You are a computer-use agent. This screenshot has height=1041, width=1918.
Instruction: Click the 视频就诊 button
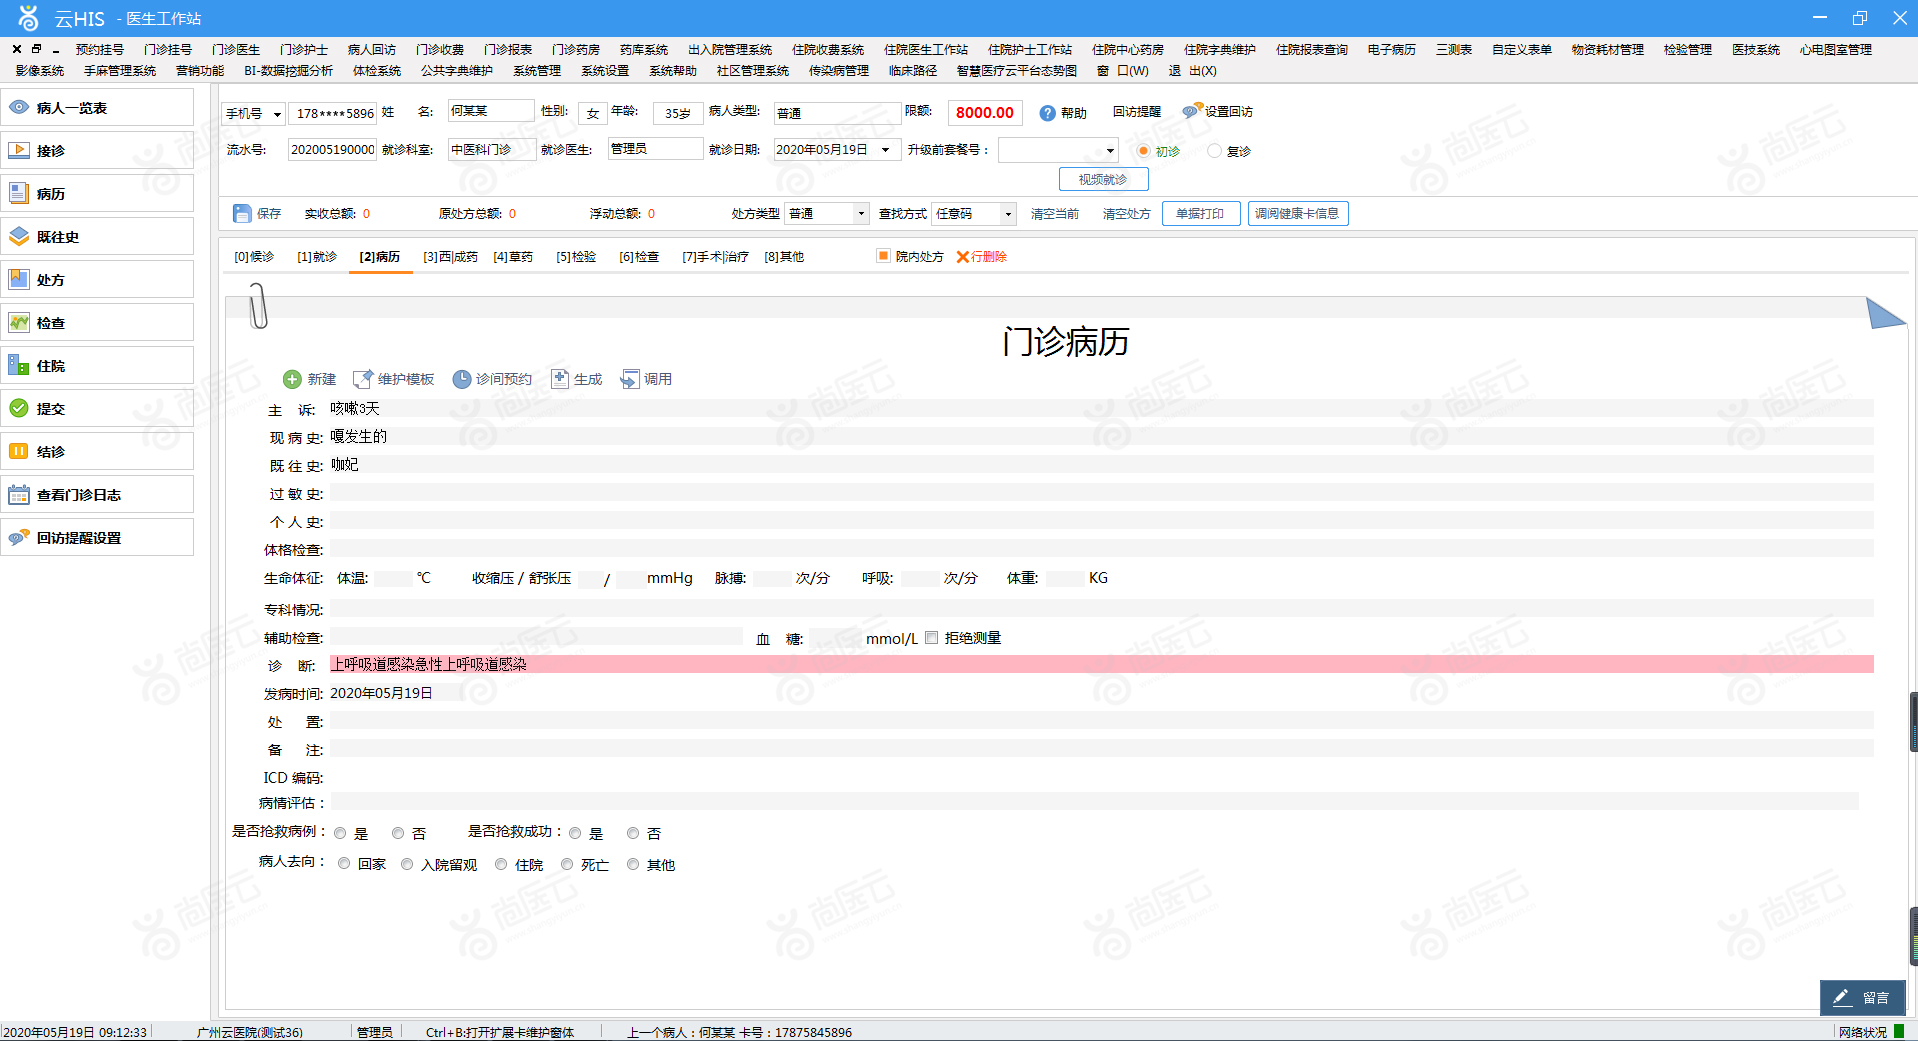coord(1103,179)
